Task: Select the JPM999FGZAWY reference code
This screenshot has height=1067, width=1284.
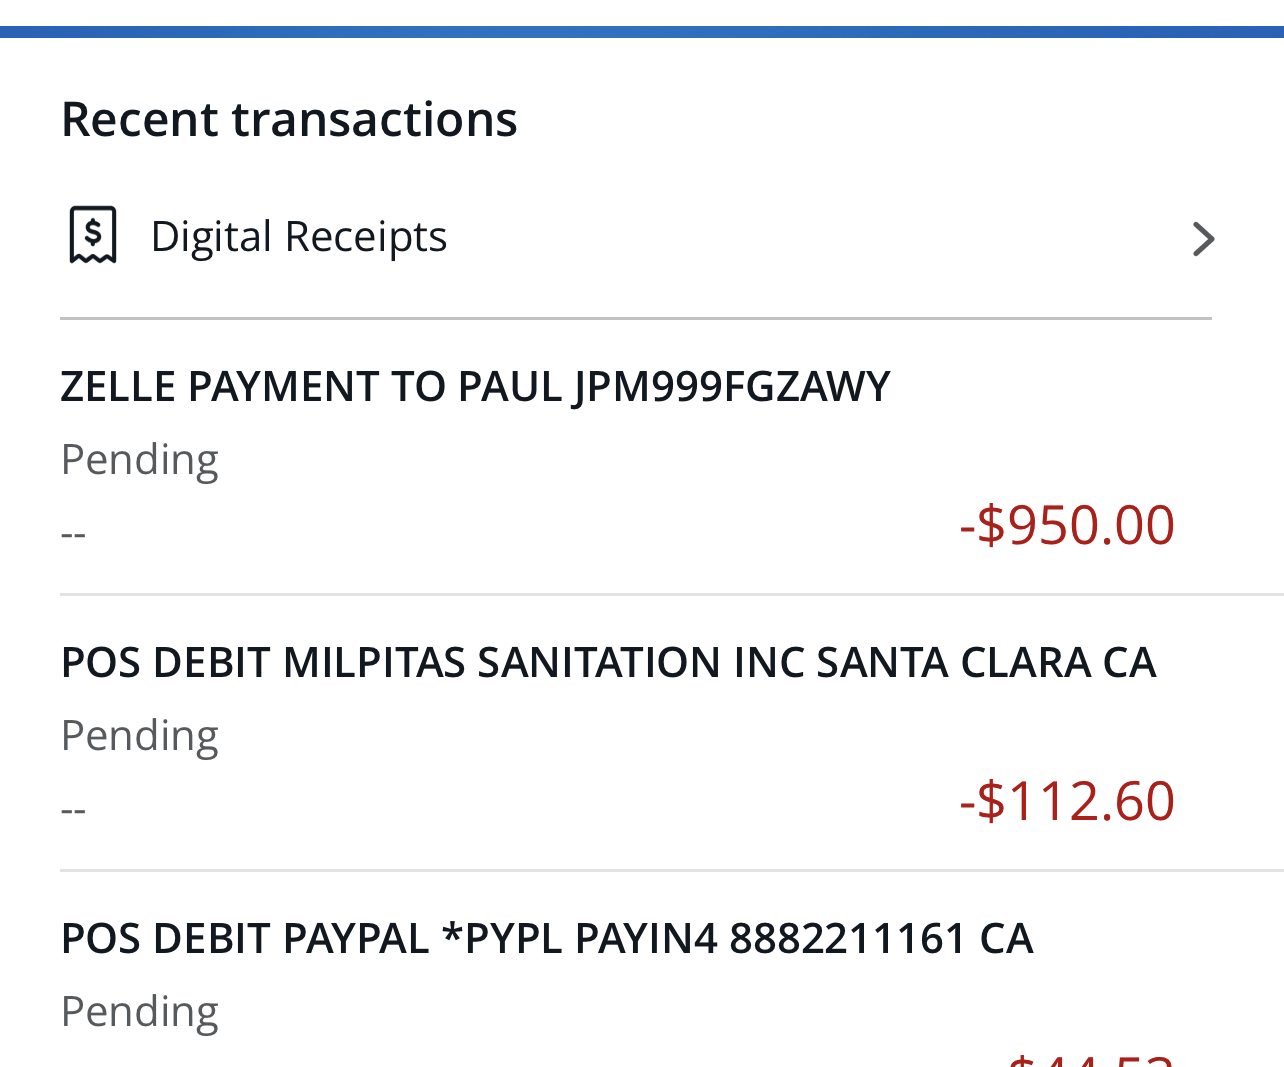Action: pos(731,387)
